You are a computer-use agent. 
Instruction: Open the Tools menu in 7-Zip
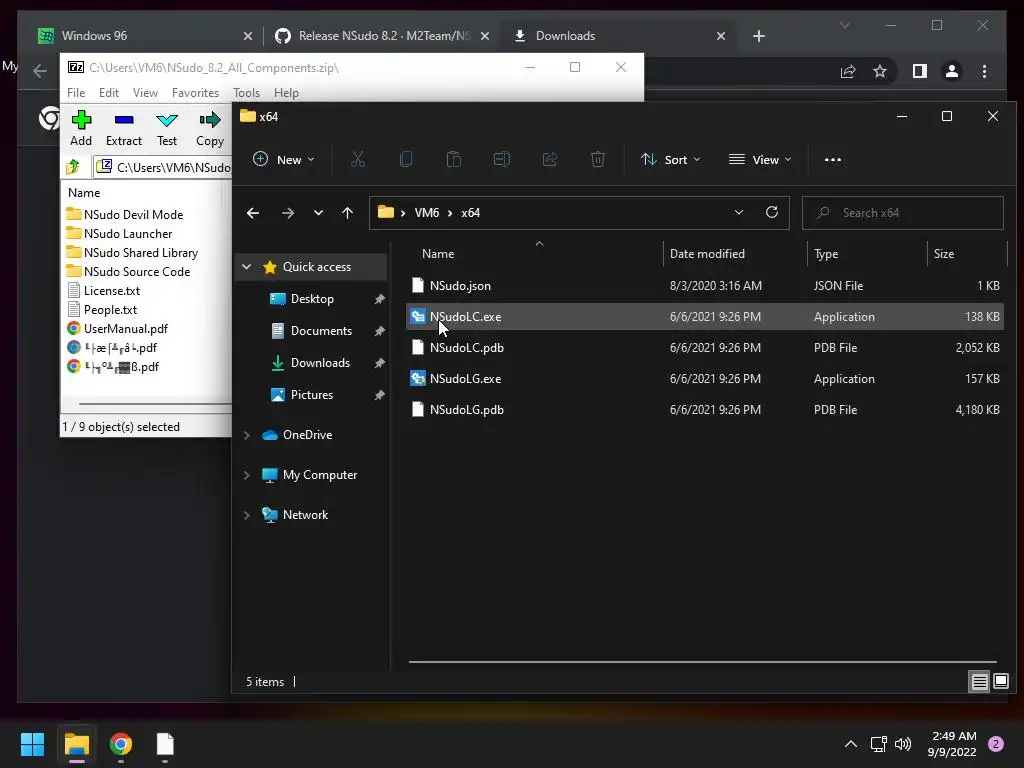(x=246, y=93)
